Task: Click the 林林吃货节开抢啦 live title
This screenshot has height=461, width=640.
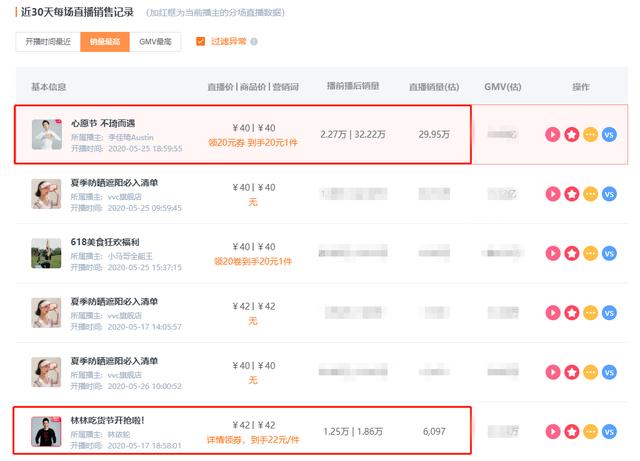Action: click(x=107, y=420)
